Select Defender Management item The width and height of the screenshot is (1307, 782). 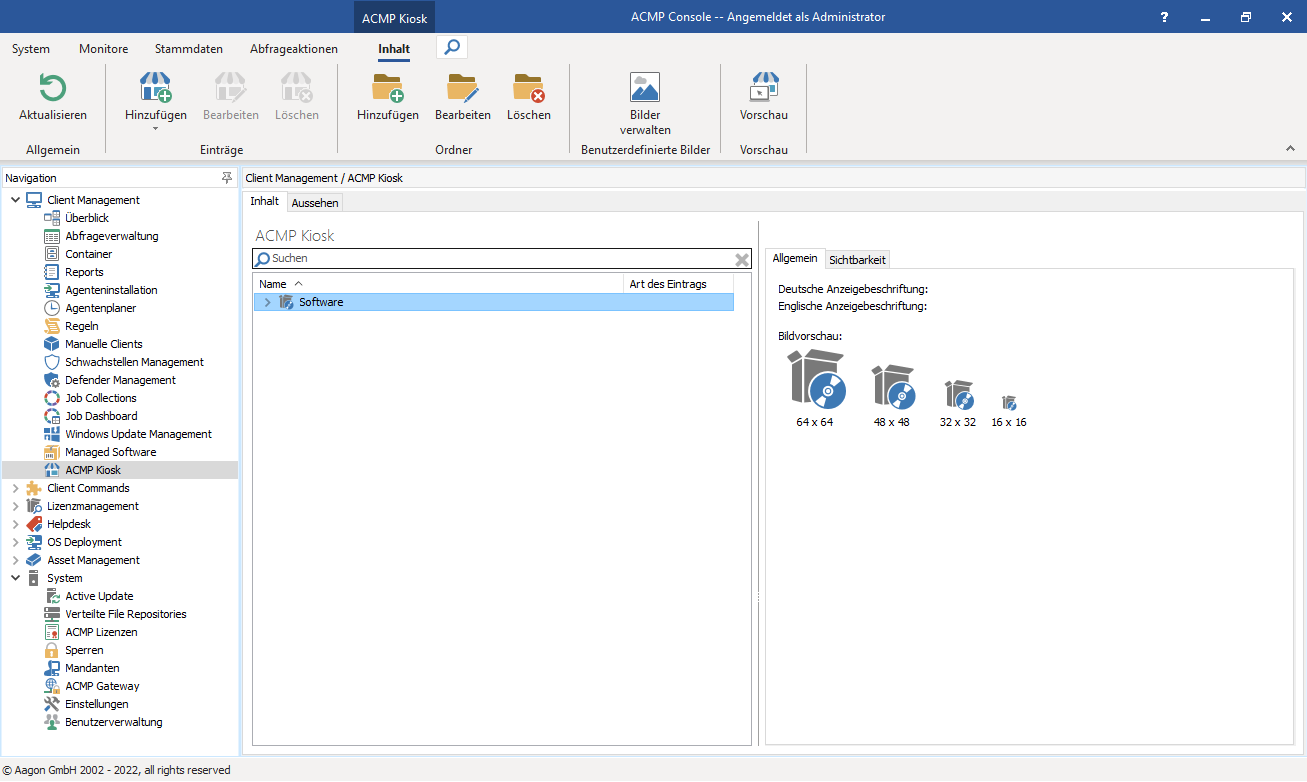[x=120, y=380]
